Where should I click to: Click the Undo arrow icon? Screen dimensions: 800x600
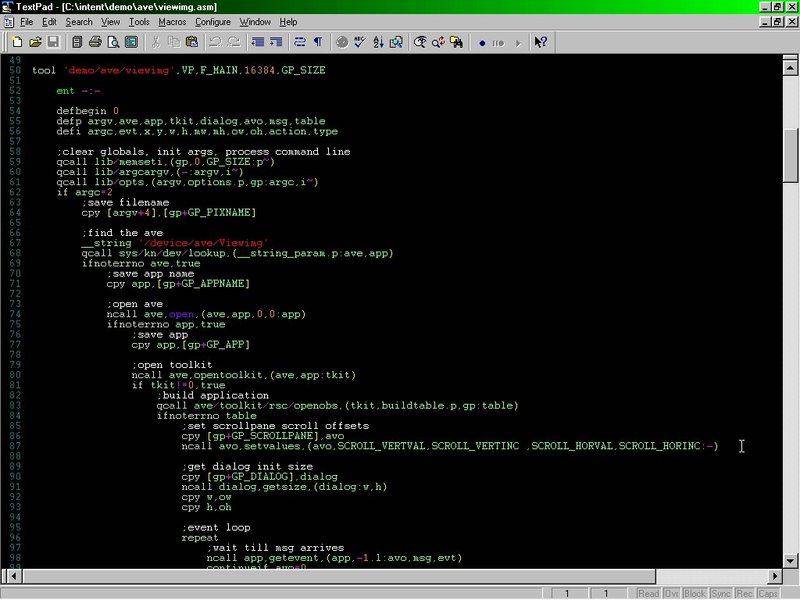[x=215, y=42]
